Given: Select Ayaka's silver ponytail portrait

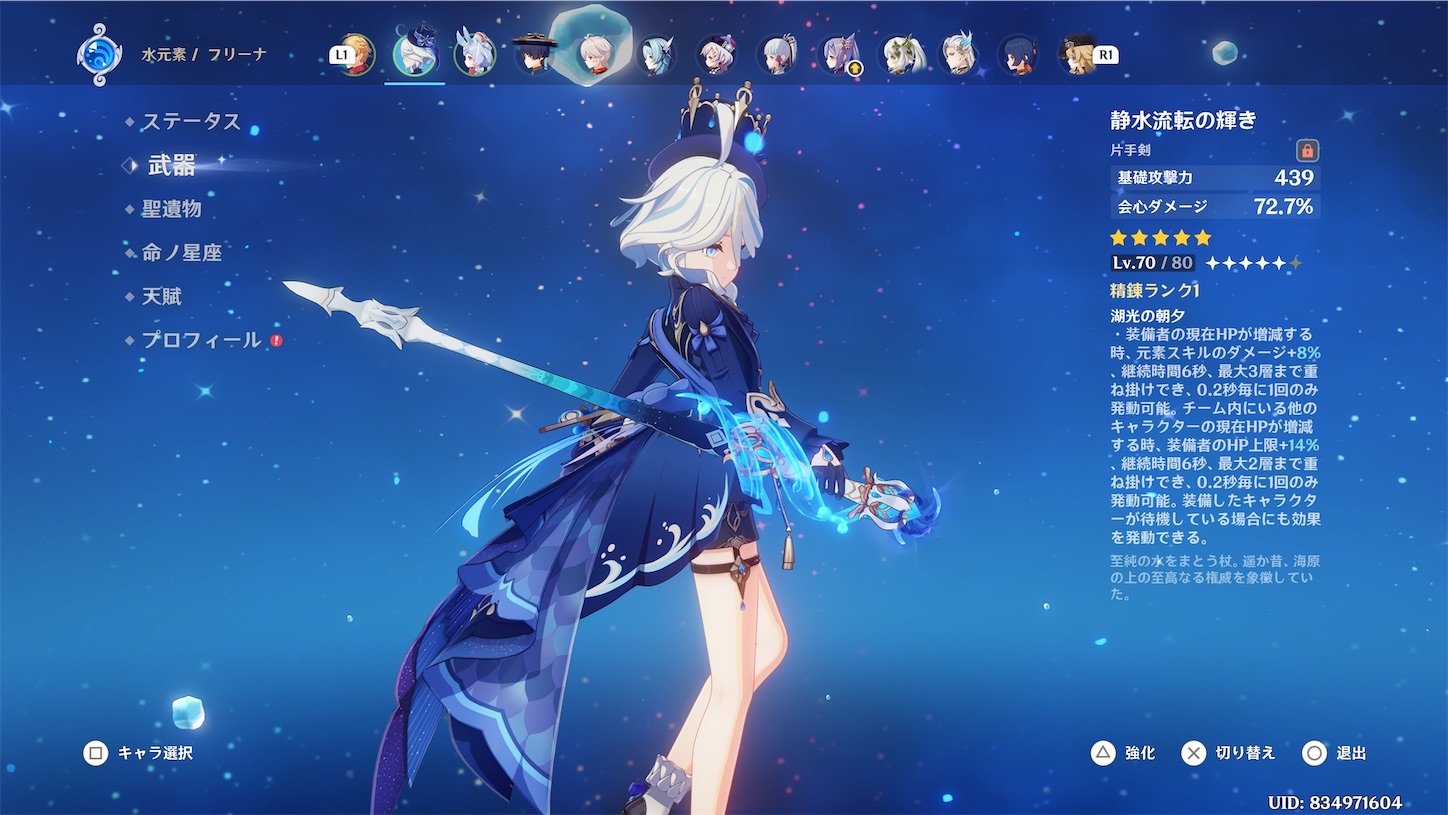Looking at the screenshot, I should point(777,55).
